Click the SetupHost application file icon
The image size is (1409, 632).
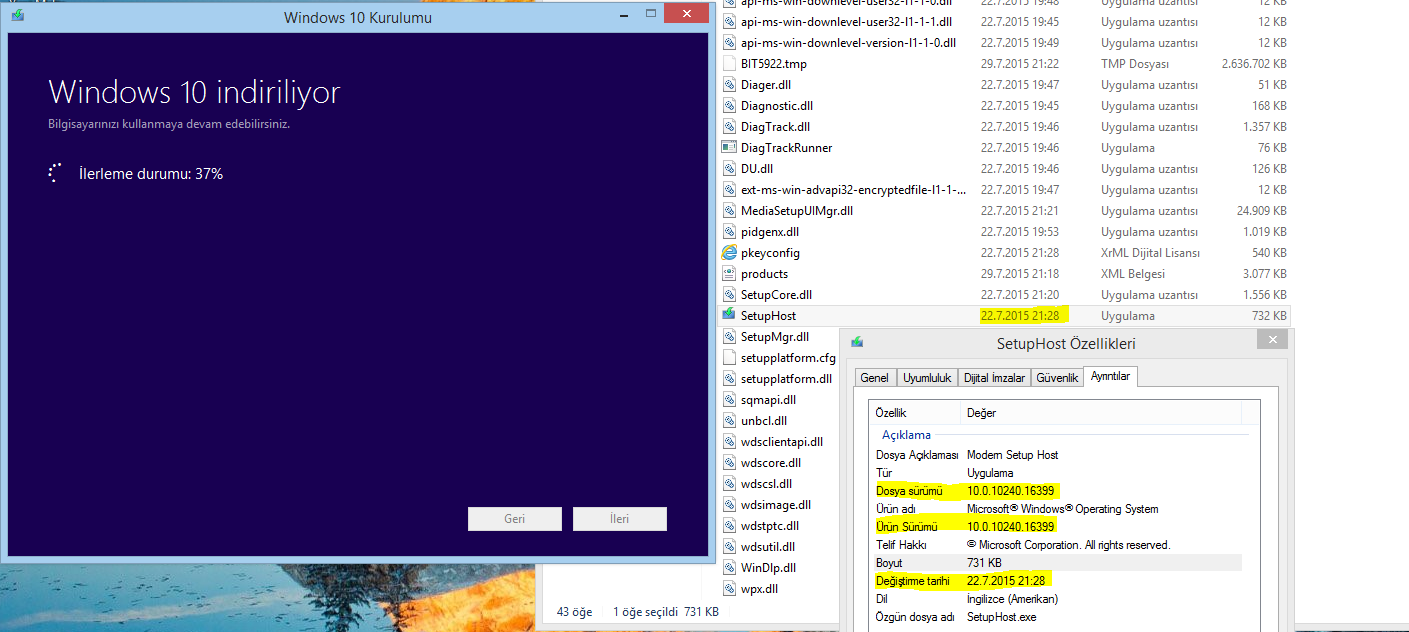[x=729, y=315]
